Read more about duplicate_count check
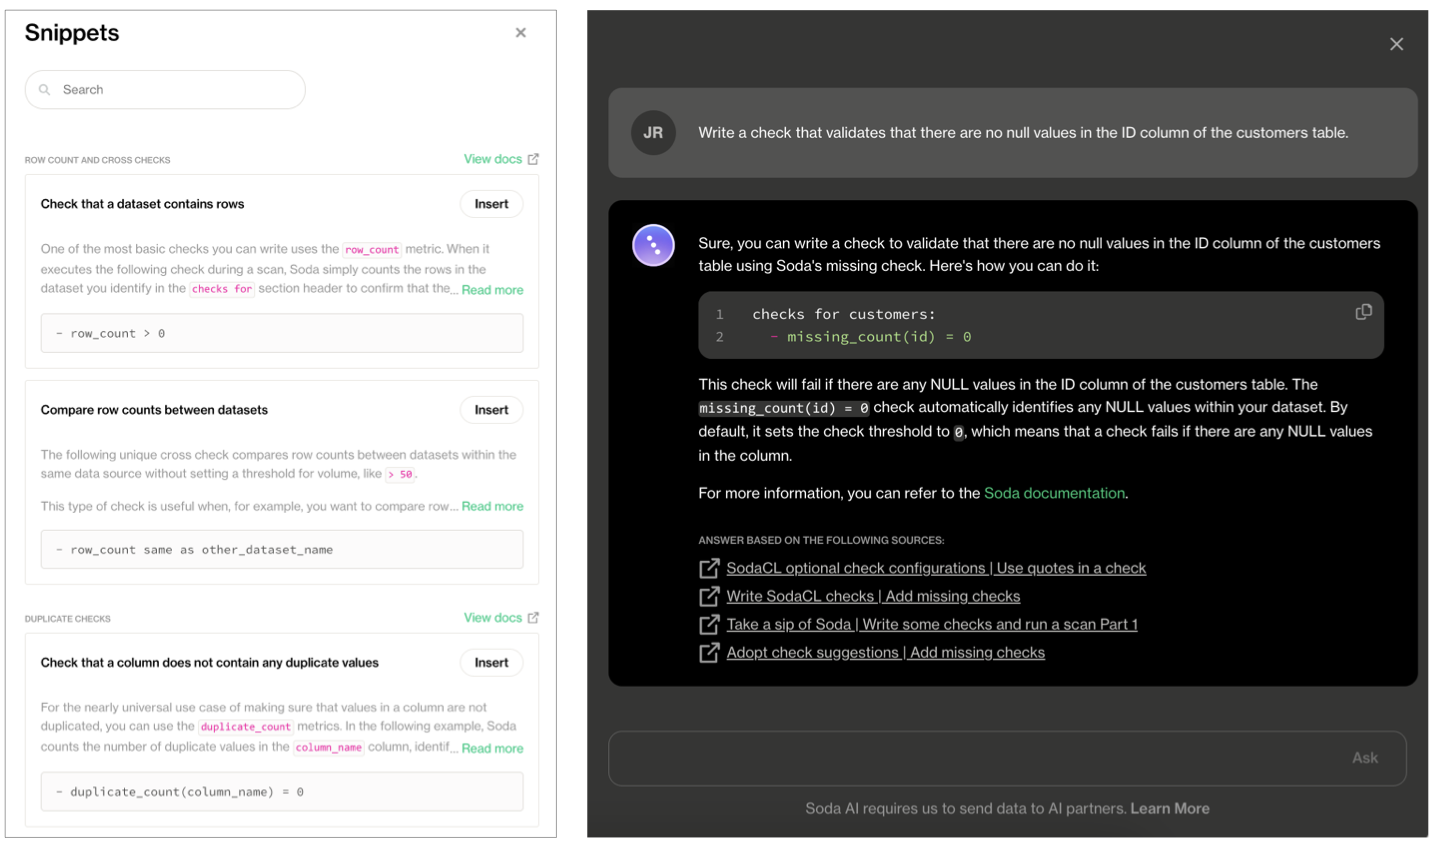 point(492,749)
